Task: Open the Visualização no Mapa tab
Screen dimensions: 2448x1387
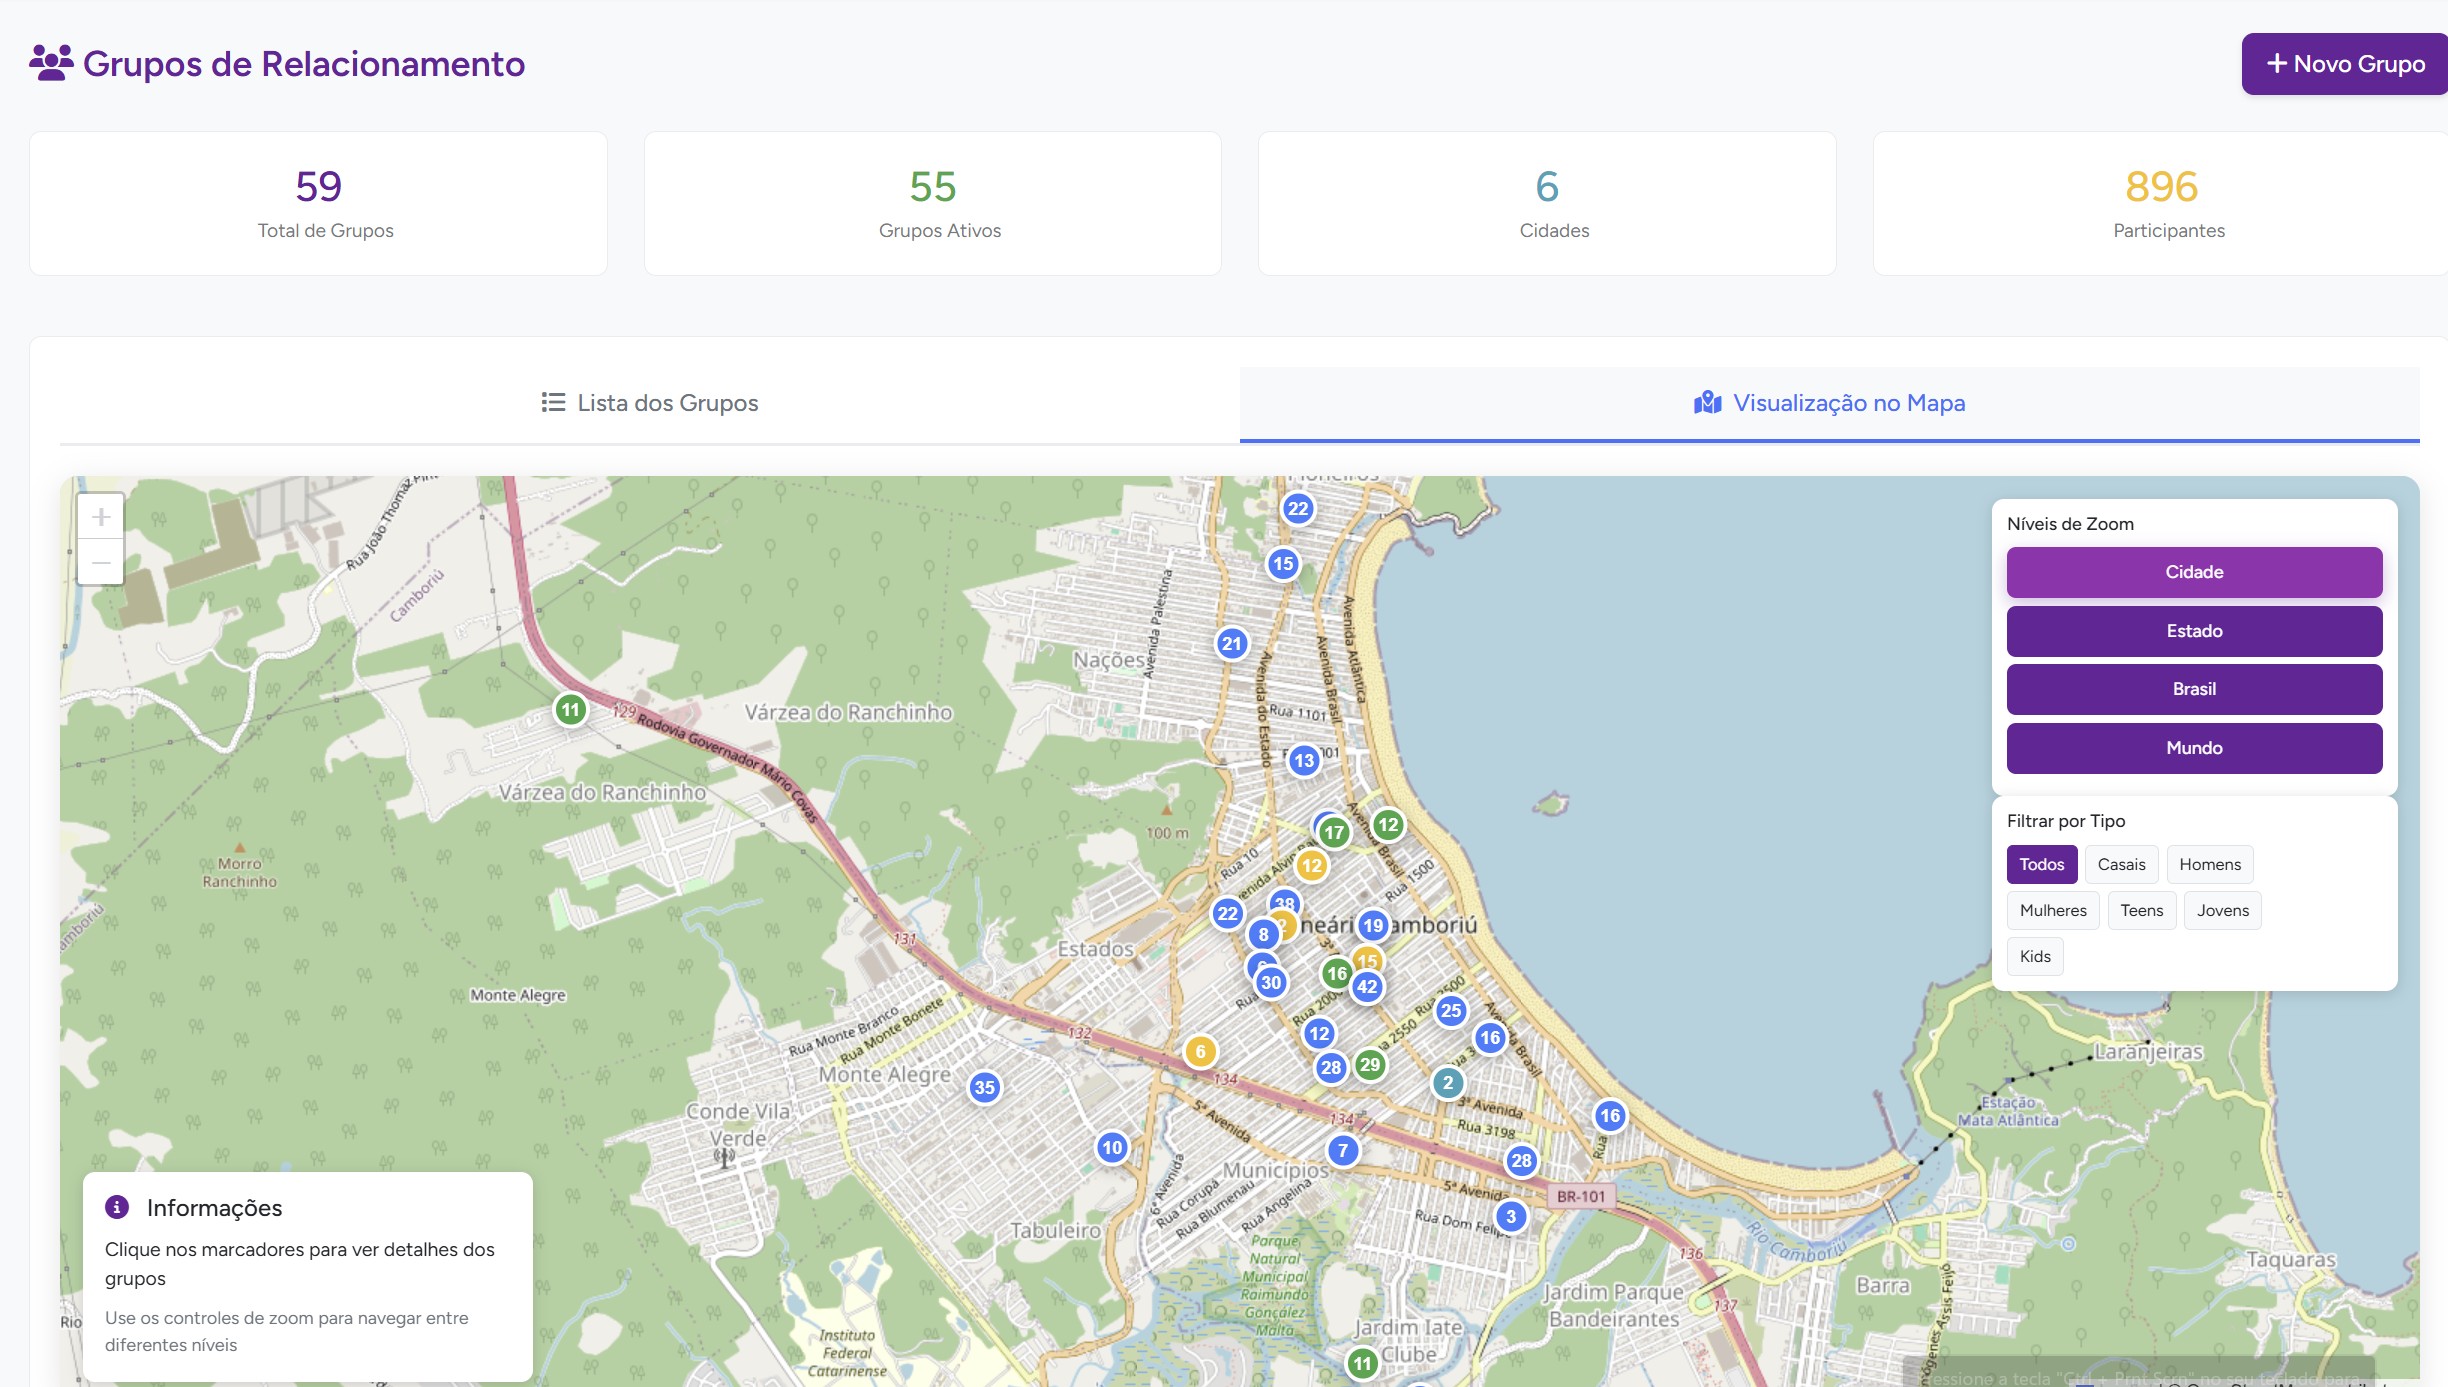Action: [1829, 403]
